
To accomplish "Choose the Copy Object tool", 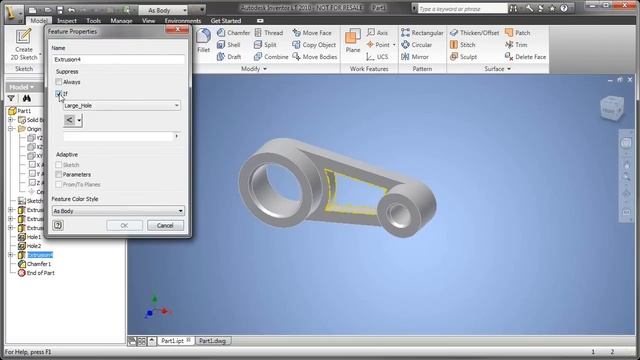I will [314, 45].
